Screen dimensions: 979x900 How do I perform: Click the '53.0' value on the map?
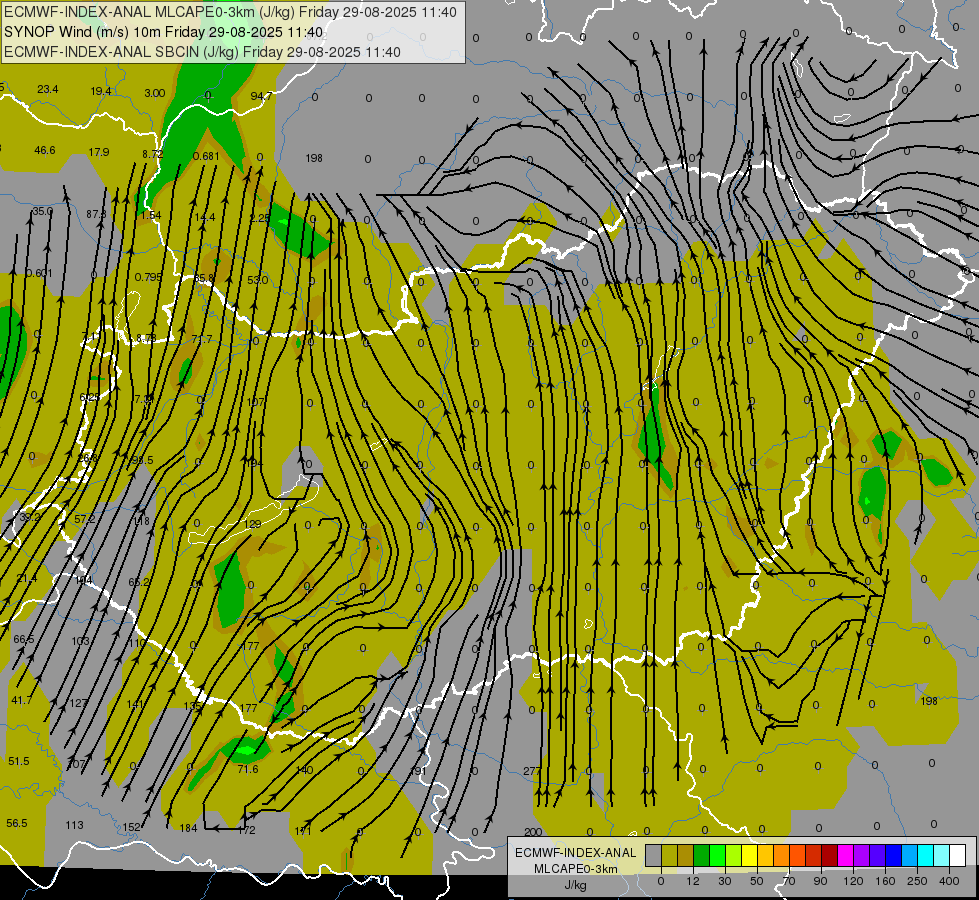point(257,280)
